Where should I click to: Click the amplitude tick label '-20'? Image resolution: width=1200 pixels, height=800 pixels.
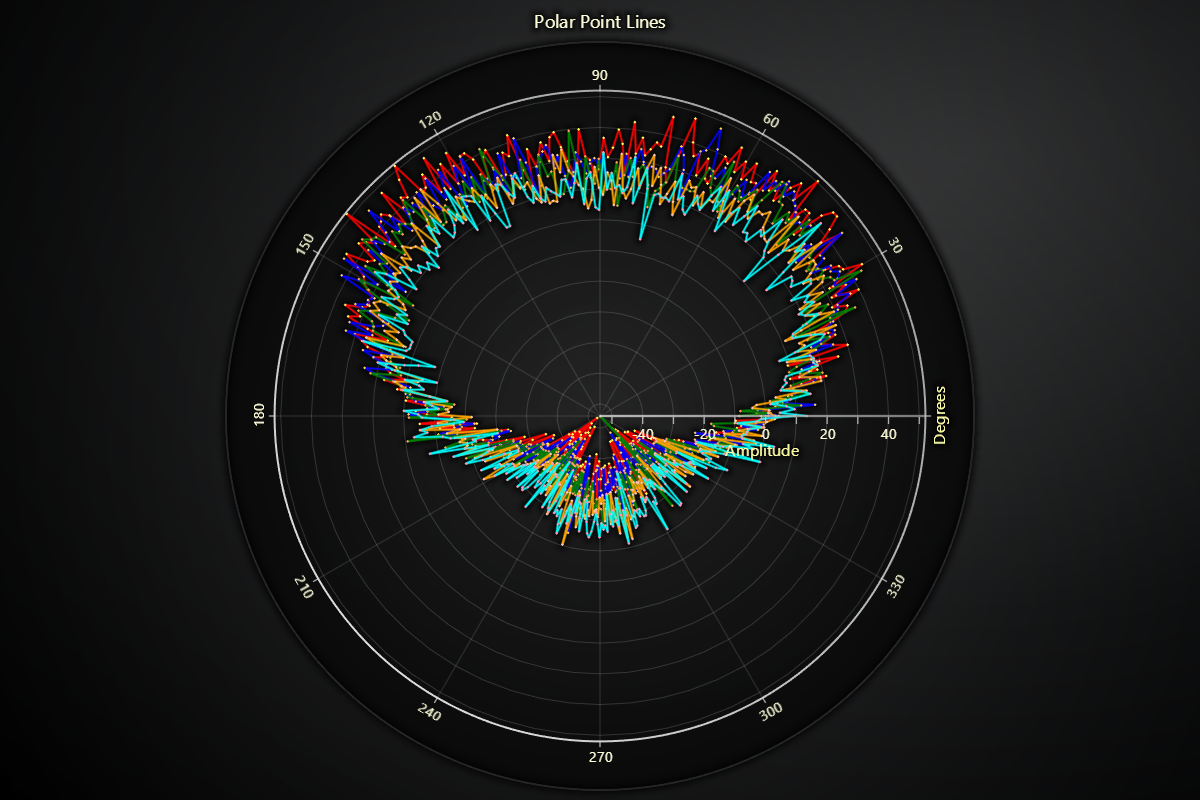705,434
